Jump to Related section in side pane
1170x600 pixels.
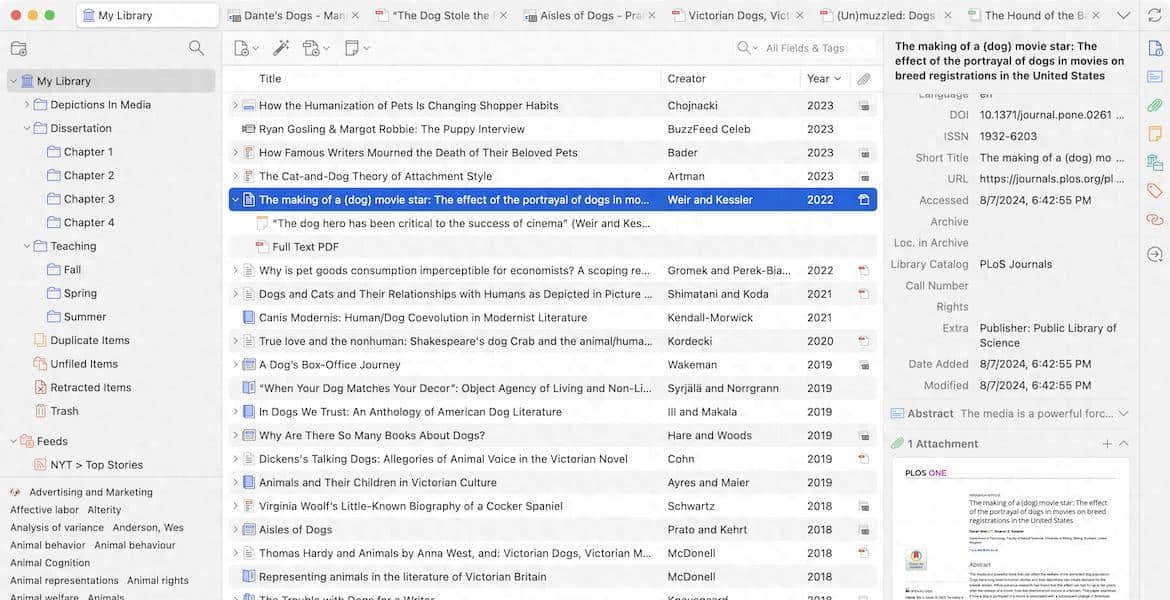(1154, 219)
